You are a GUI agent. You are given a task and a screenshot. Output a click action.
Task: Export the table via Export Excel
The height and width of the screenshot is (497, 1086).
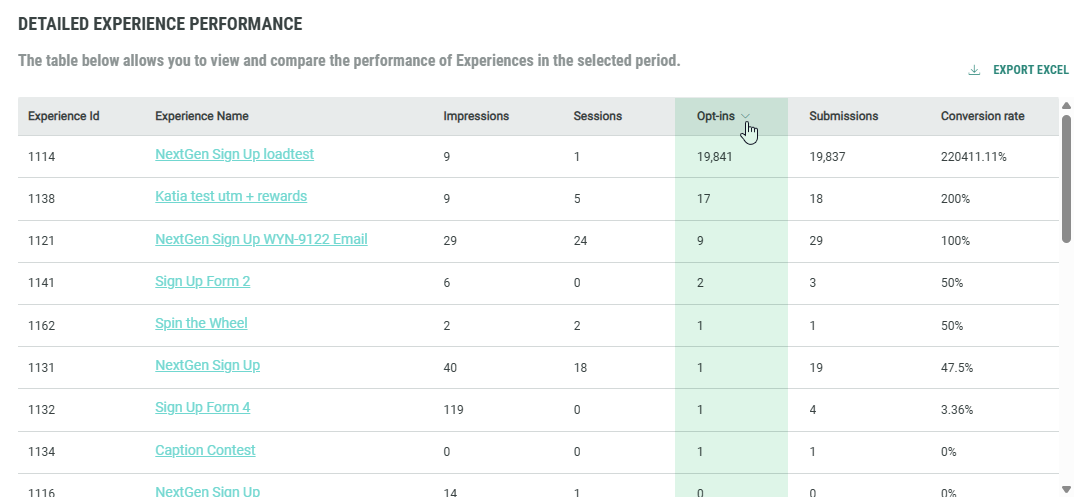(x=1030, y=70)
